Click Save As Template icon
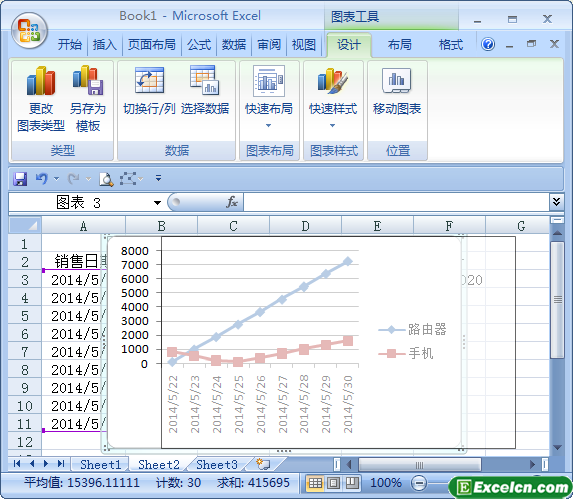 88,80
